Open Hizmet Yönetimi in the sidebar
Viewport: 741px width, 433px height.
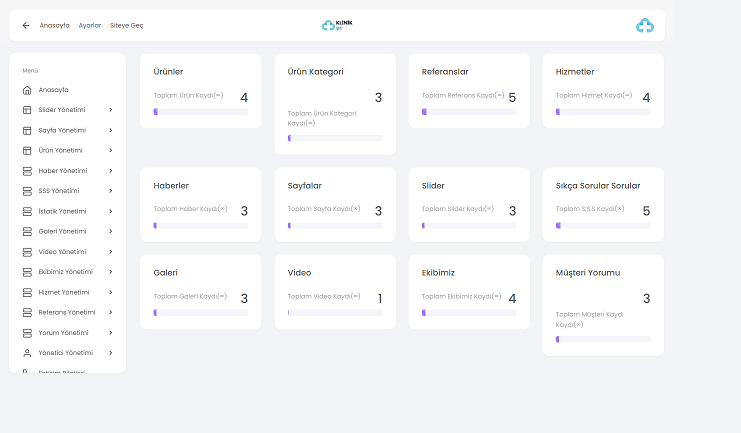click(x=64, y=292)
